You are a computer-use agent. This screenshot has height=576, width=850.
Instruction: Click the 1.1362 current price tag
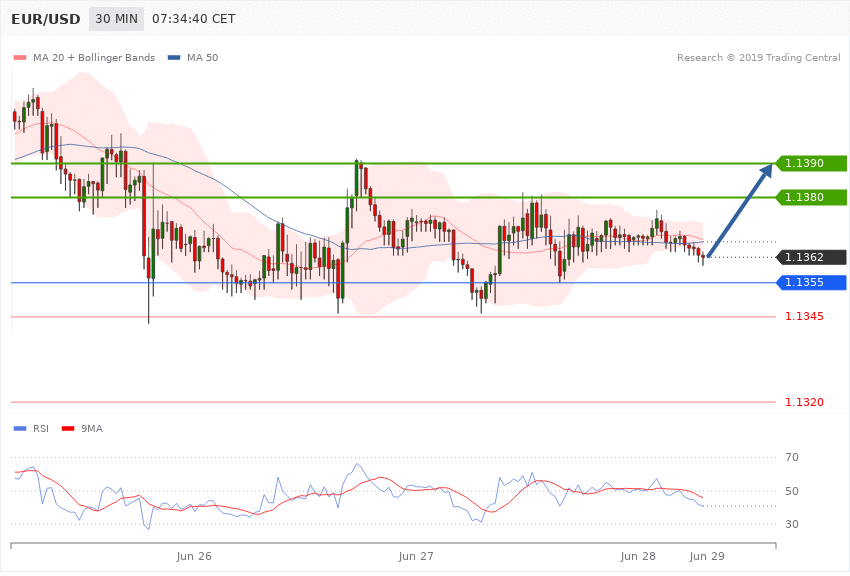pos(812,257)
